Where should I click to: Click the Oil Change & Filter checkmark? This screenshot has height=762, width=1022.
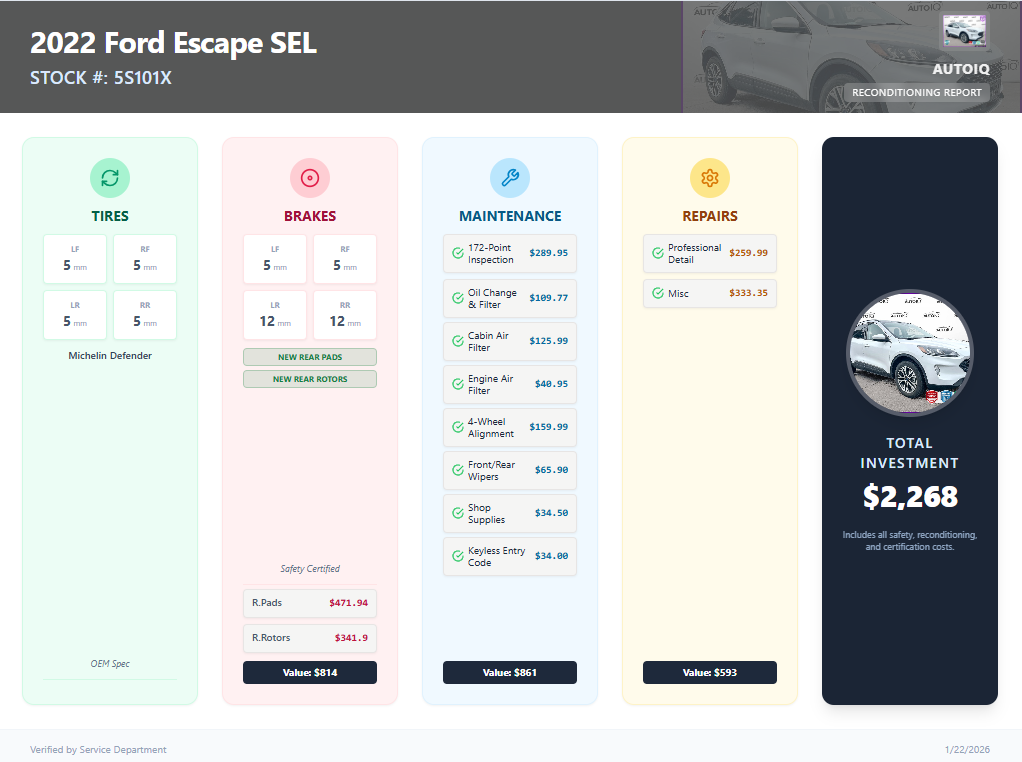pyautogui.click(x=458, y=298)
